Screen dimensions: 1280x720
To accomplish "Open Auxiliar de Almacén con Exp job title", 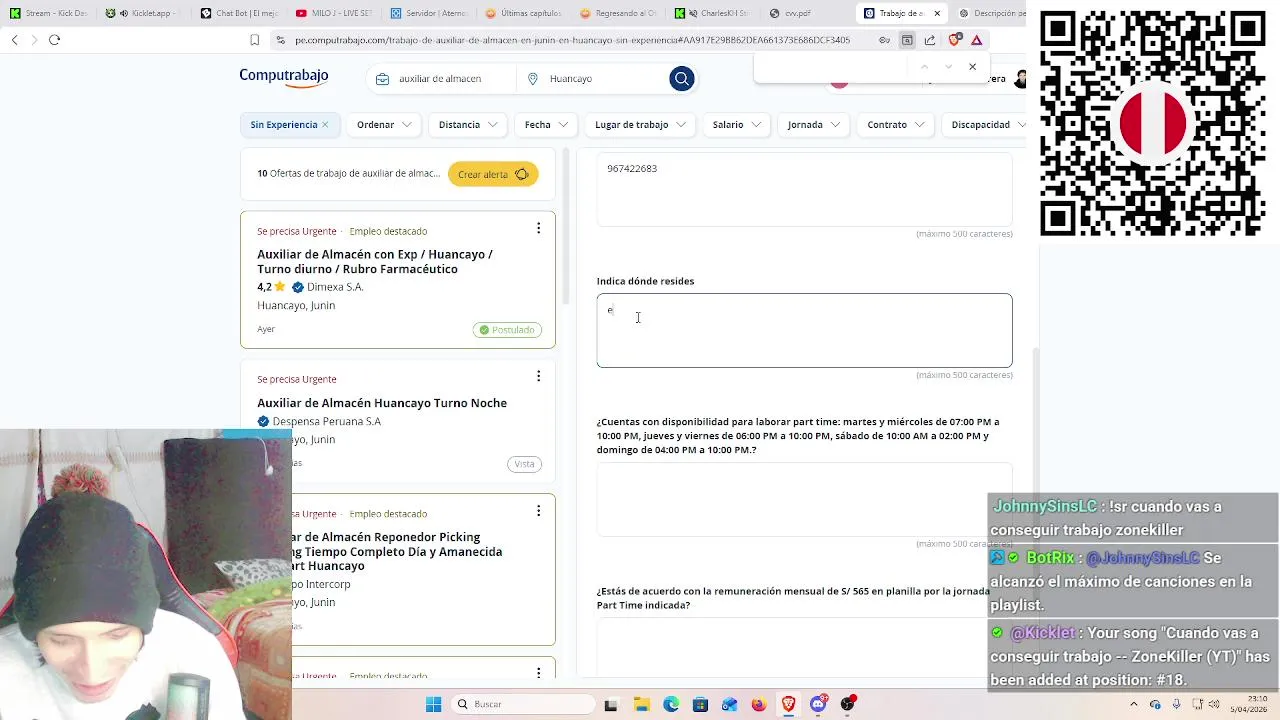I will (x=375, y=262).
